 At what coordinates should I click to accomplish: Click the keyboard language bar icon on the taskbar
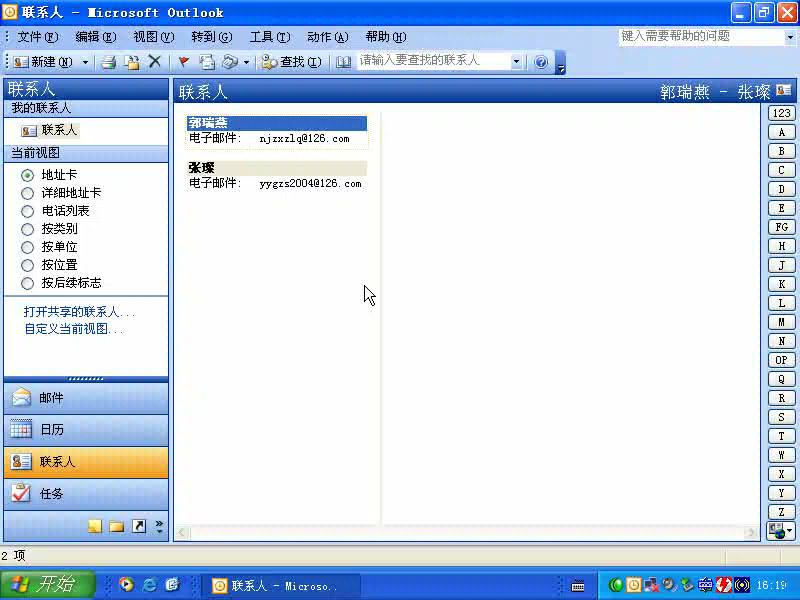click(x=578, y=585)
